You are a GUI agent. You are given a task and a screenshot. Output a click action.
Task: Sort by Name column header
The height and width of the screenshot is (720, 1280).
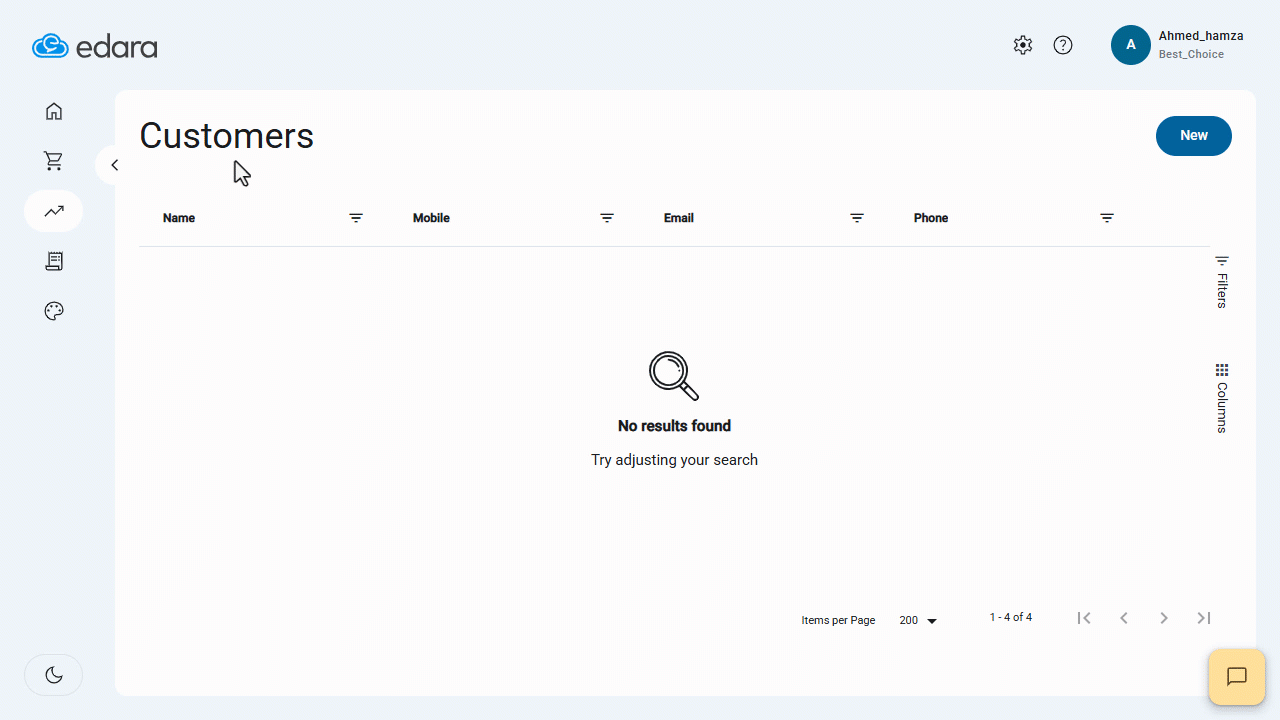[x=179, y=218]
